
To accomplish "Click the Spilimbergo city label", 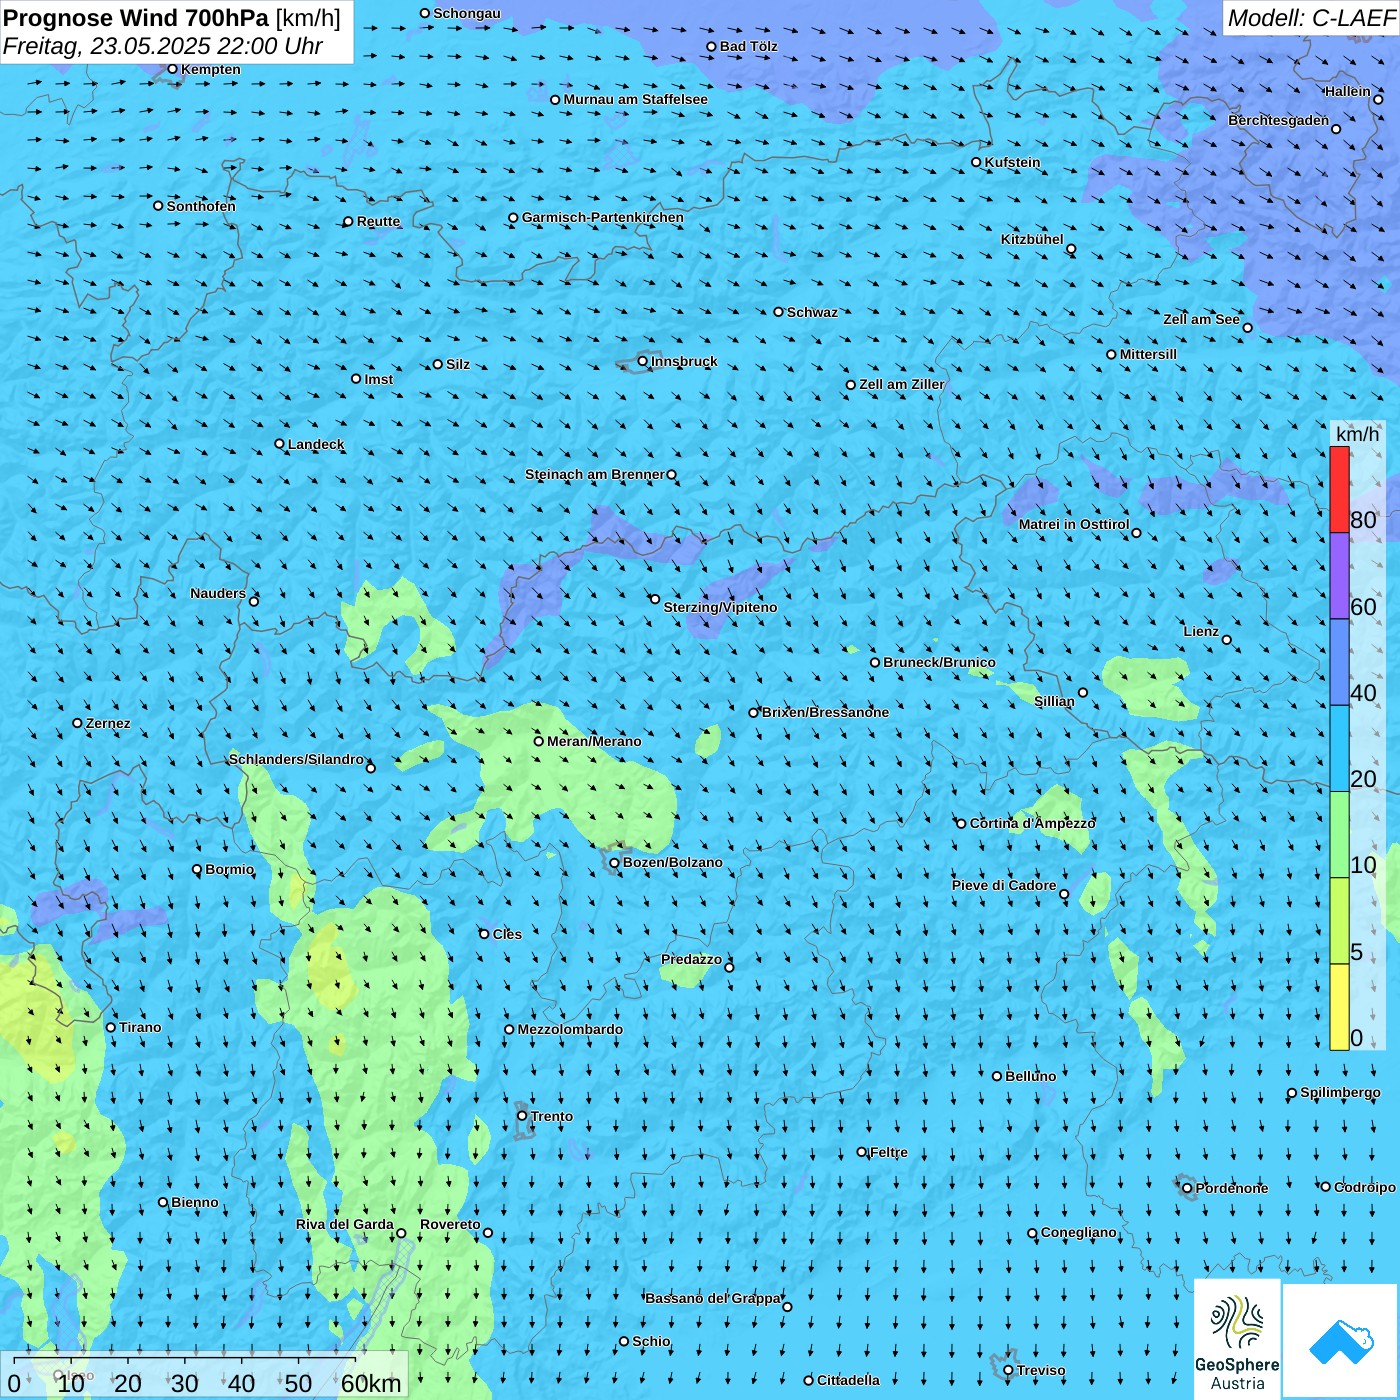I will (1340, 1092).
